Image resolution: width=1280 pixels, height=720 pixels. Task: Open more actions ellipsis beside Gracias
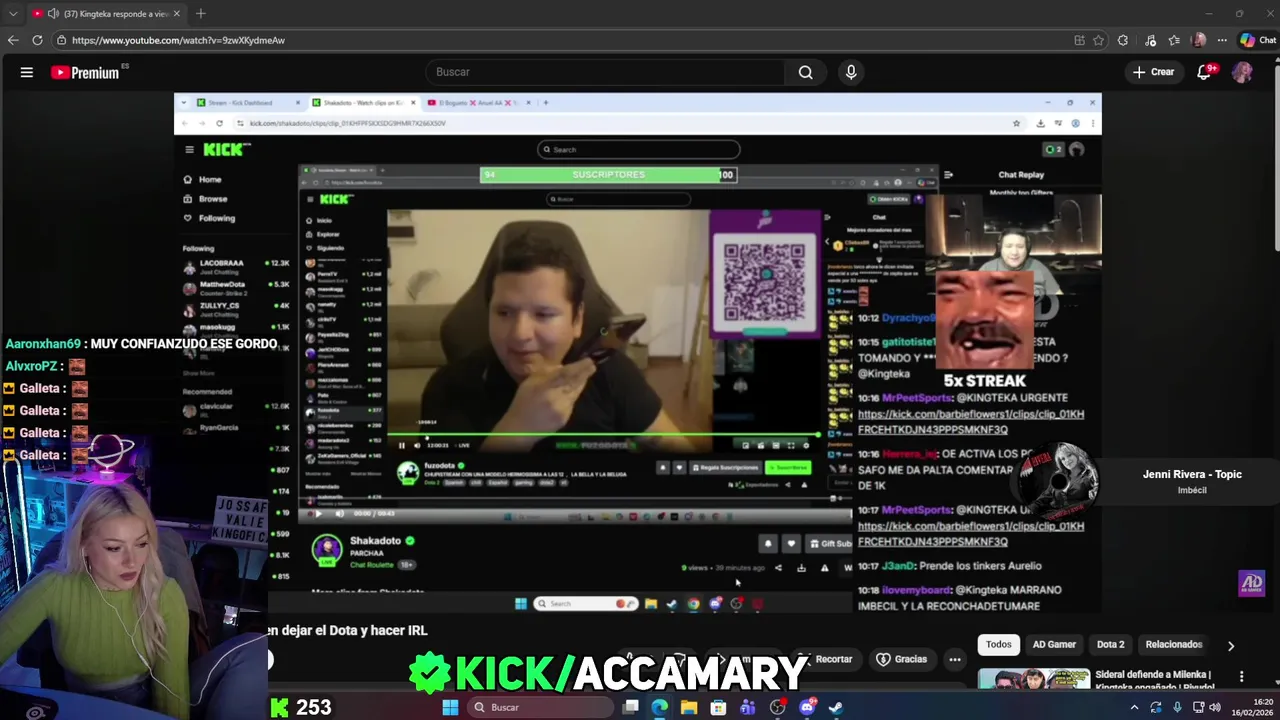[x=955, y=659]
